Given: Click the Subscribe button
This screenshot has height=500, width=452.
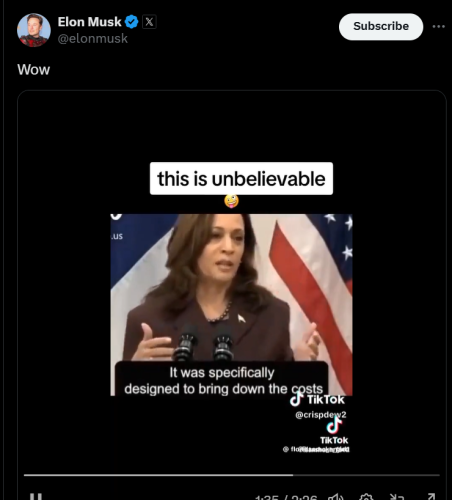Looking at the screenshot, I should pyautogui.click(x=381, y=27).
